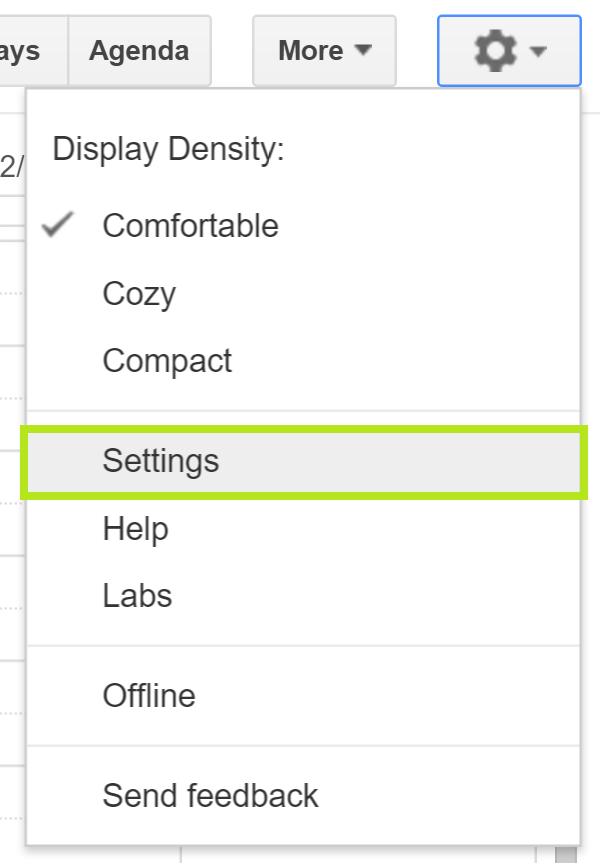Select Comfortable display density
The height and width of the screenshot is (863, 600).
[x=190, y=225]
